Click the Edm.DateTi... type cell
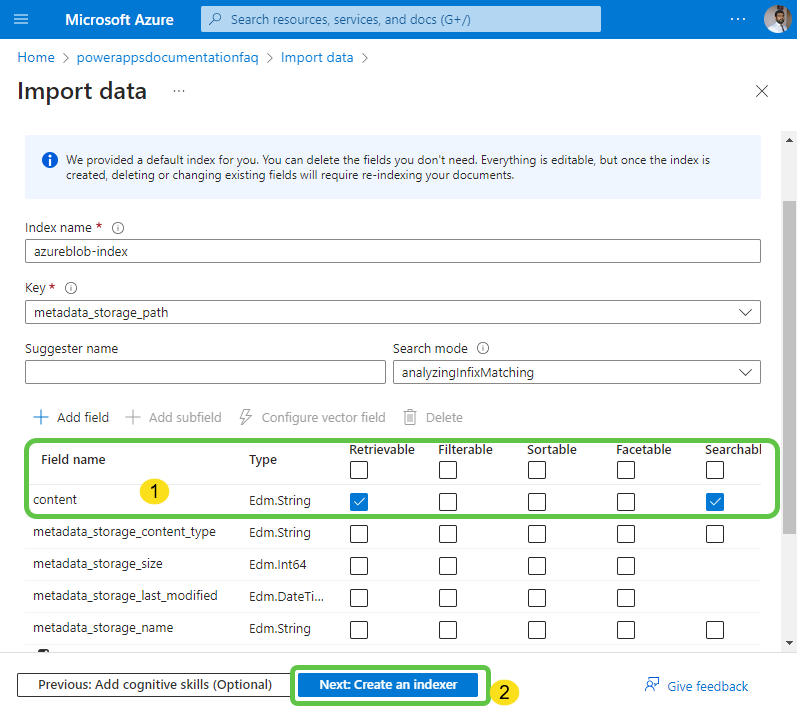 [286, 597]
